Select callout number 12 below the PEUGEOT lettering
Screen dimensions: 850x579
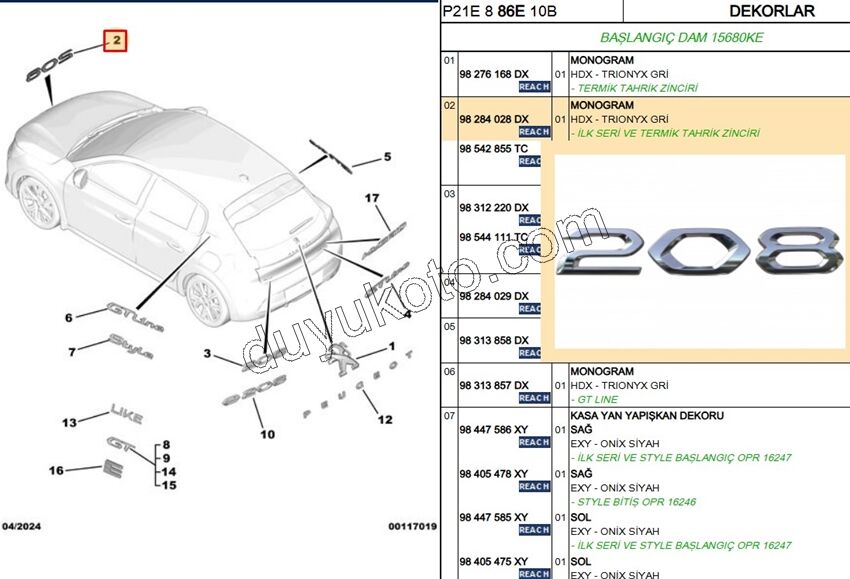click(385, 420)
